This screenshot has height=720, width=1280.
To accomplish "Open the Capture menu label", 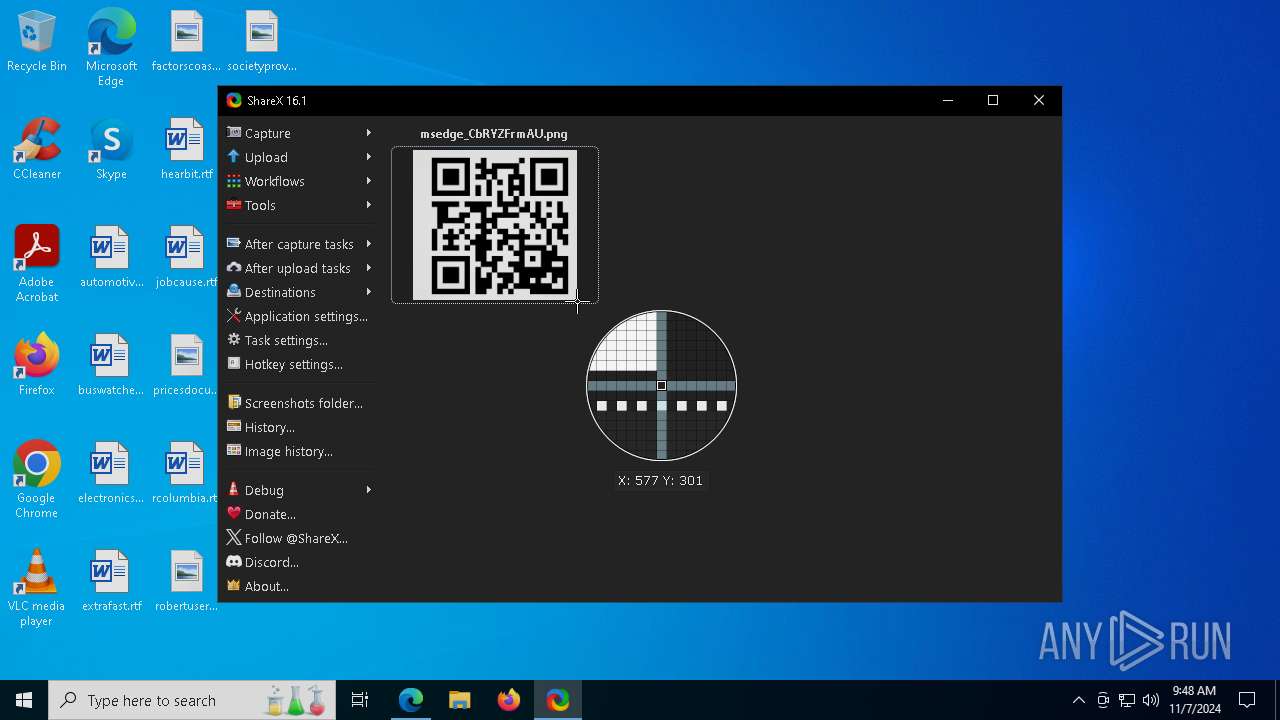I will tap(268, 133).
